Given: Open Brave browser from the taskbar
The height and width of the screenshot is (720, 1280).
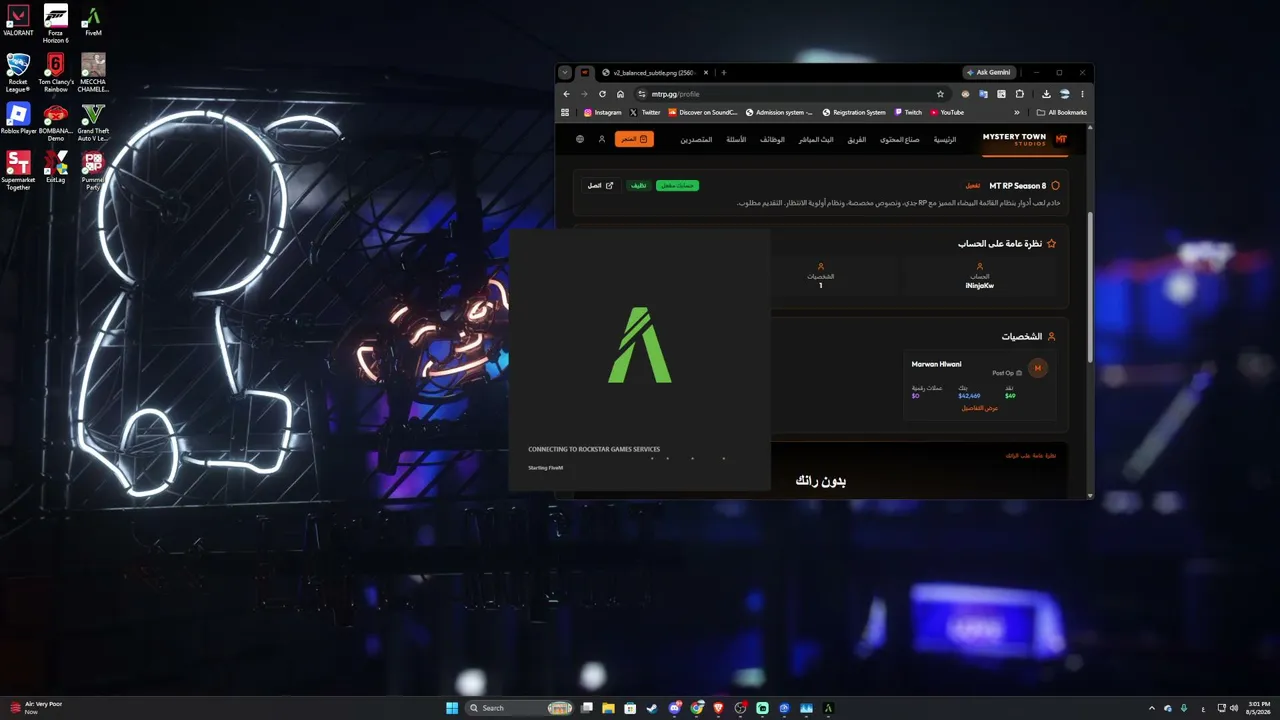Looking at the screenshot, I should coord(718,708).
